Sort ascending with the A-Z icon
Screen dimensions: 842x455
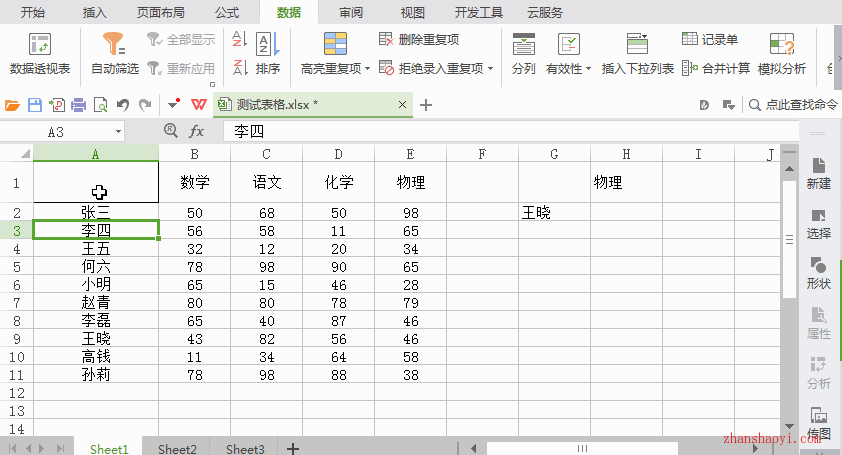(239, 39)
